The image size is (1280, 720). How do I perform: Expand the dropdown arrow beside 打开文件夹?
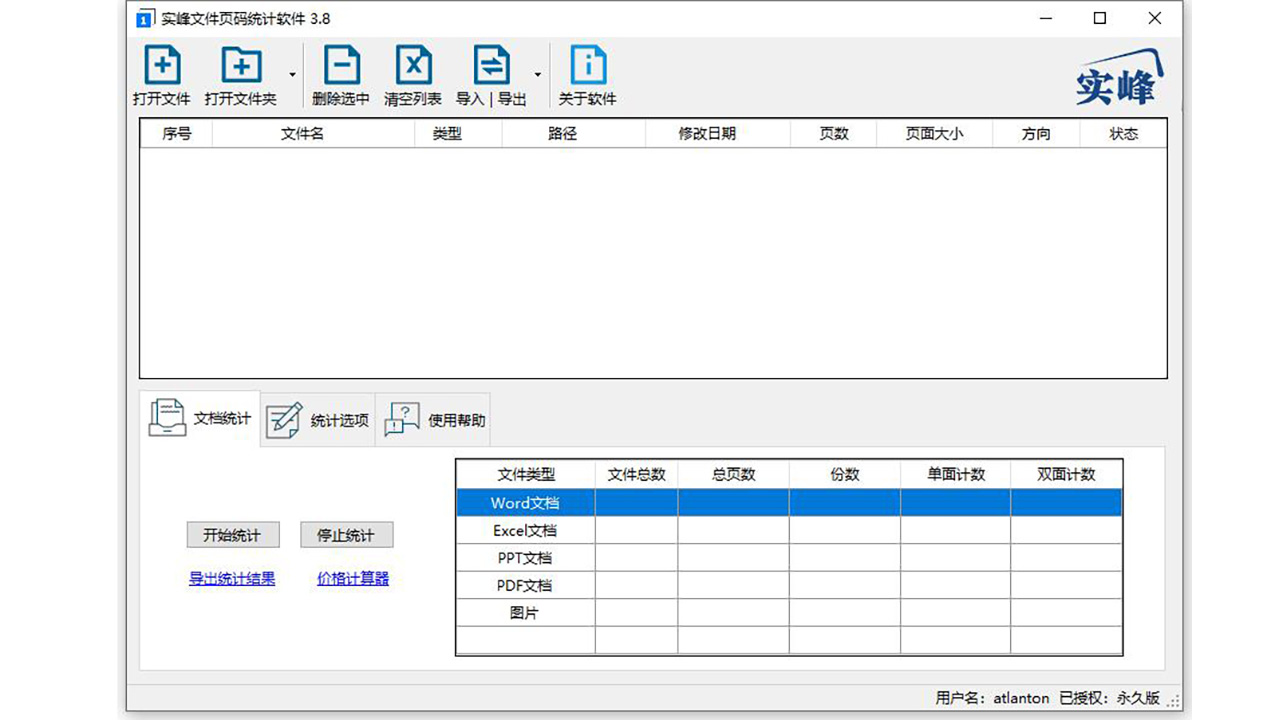click(x=291, y=76)
